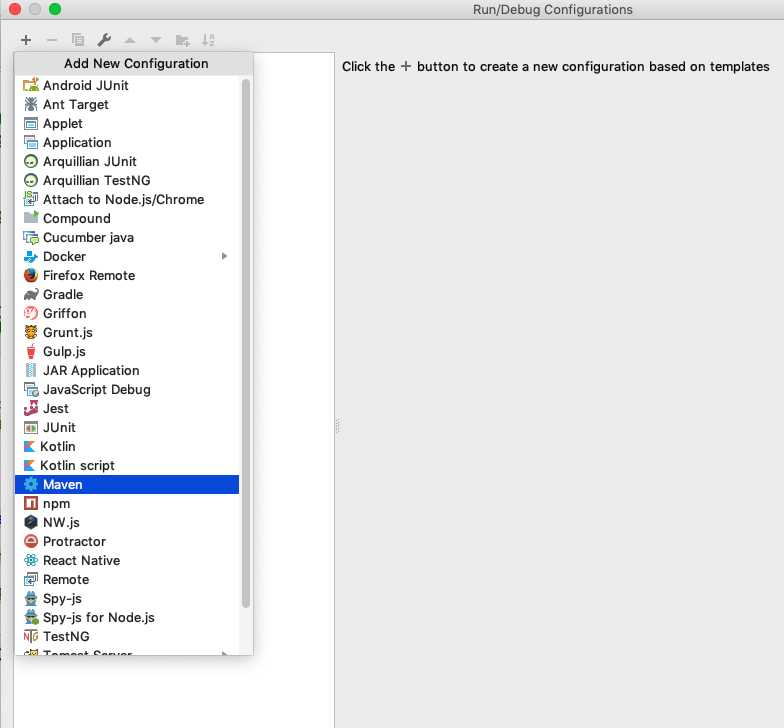
Task: Click the JUnit icon
Action: (x=31, y=427)
